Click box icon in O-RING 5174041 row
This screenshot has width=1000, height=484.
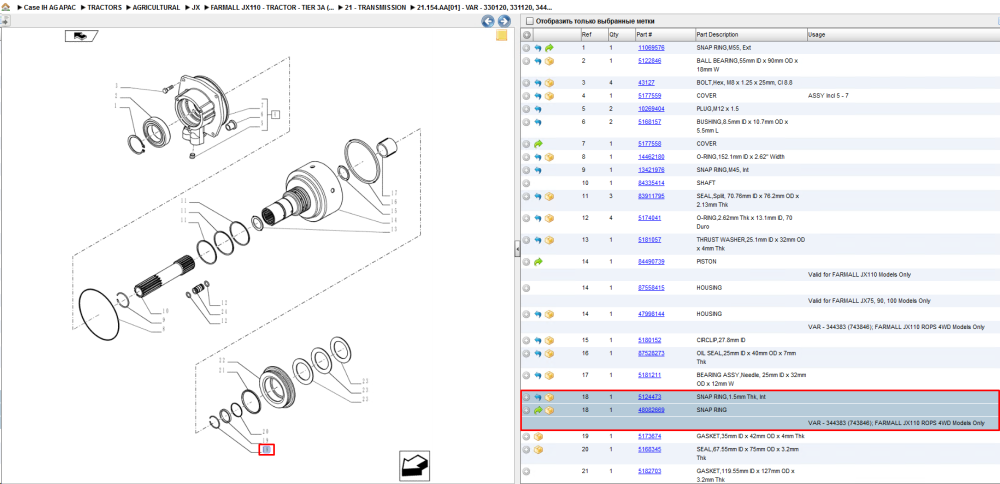pyautogui.click(x=549, y=218)
